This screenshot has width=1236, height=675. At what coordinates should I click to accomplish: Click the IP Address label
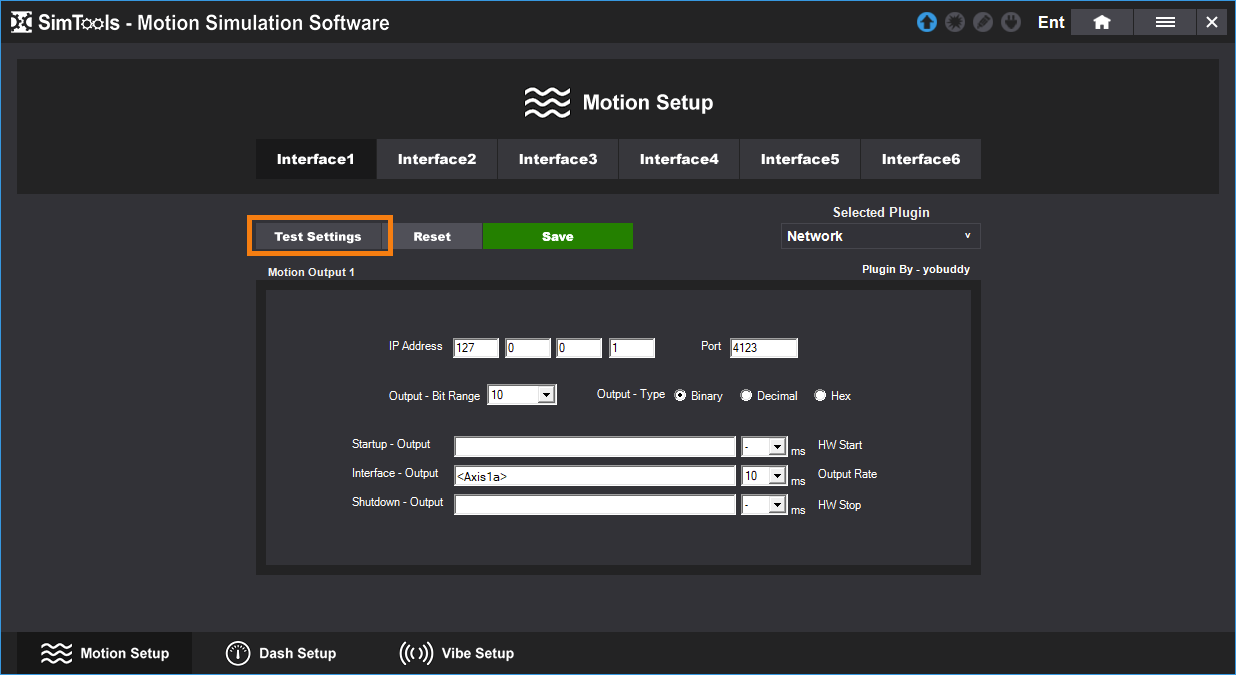(416, 346)
